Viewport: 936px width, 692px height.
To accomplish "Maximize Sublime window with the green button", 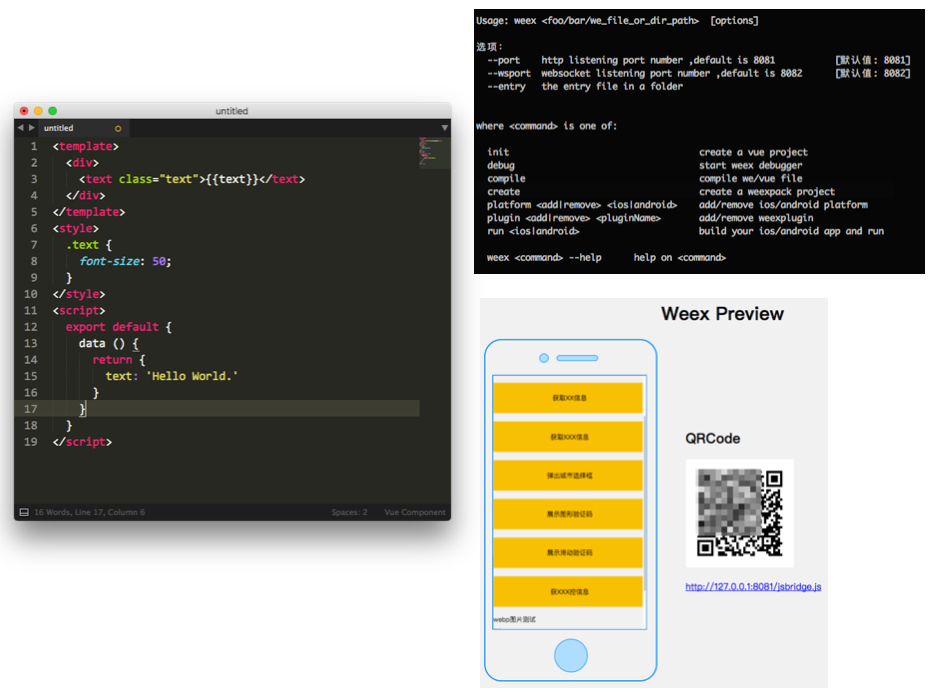I will click(53, 110).
